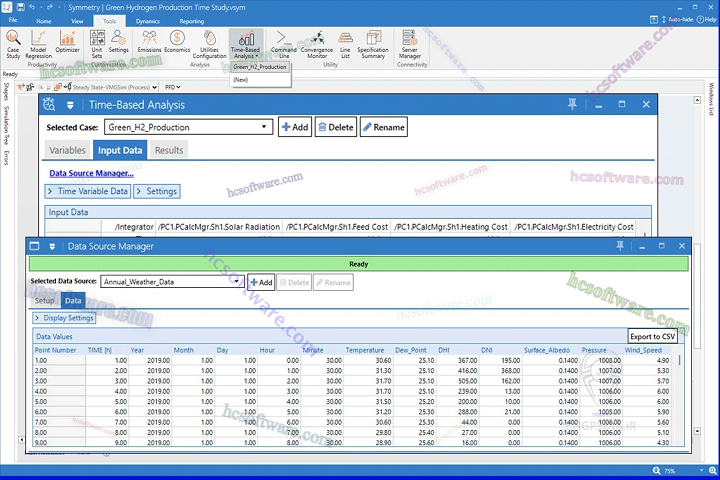Image resolution: width=720 pixels, height=480 pixels.
Task: Open the Shapes side panel tab
Action: tap(6, 92)
